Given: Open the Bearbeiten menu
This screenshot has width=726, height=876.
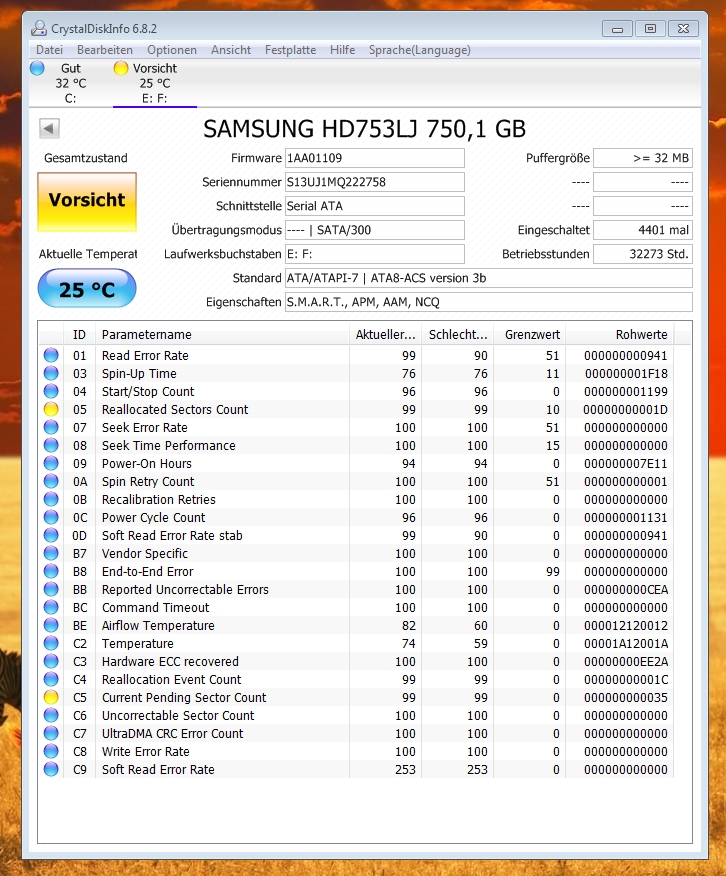Looking at the screenshot, I should point(105,50).
